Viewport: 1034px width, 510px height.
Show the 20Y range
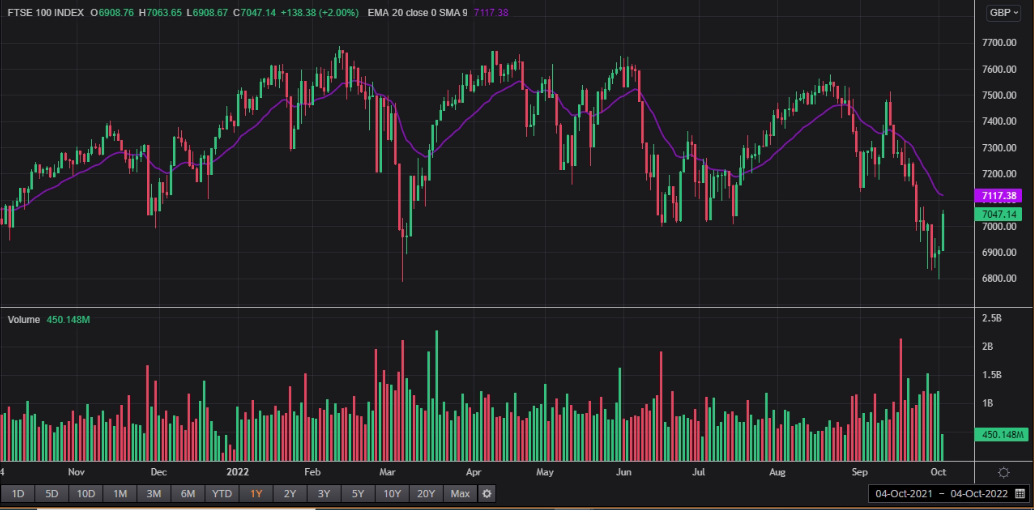(426, 494)
